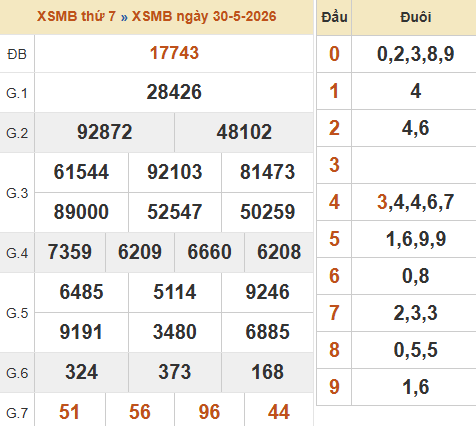Select G.4 number 7359

(70, 252)
